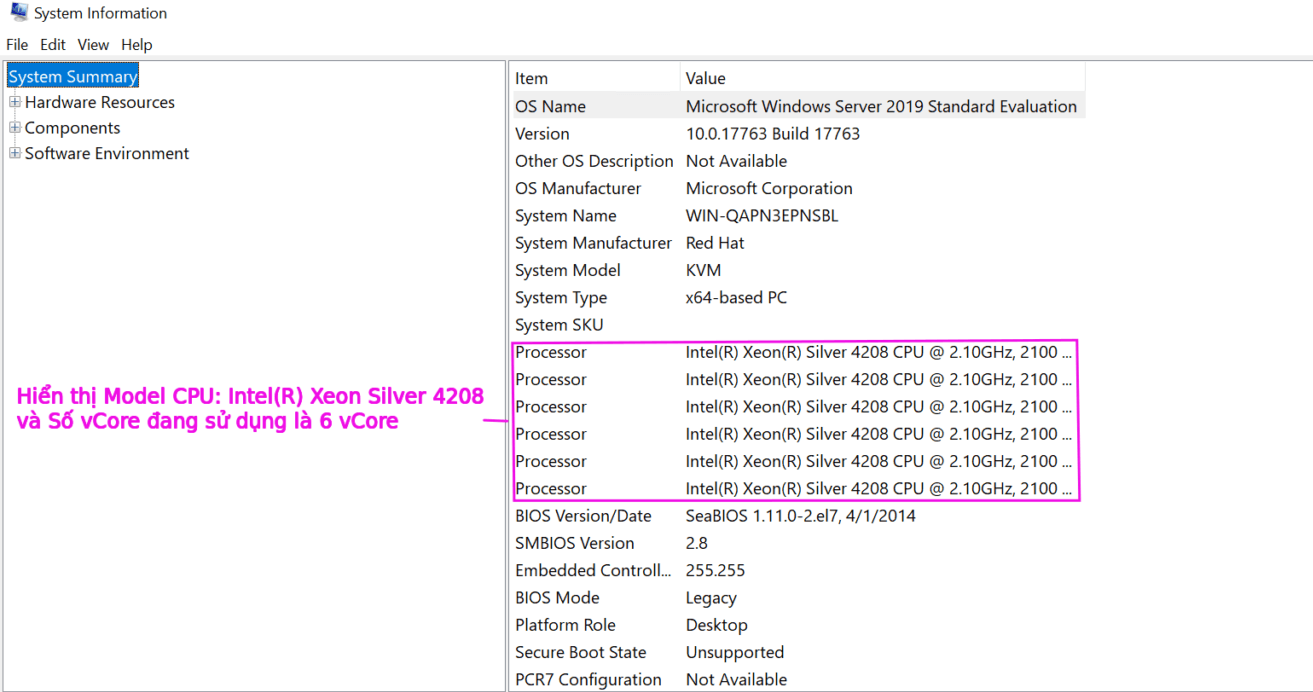Viewport: 1313px width, 692px height.
Task: Select the BIOS Version/Date row label
Action: (x=583, y=516)
